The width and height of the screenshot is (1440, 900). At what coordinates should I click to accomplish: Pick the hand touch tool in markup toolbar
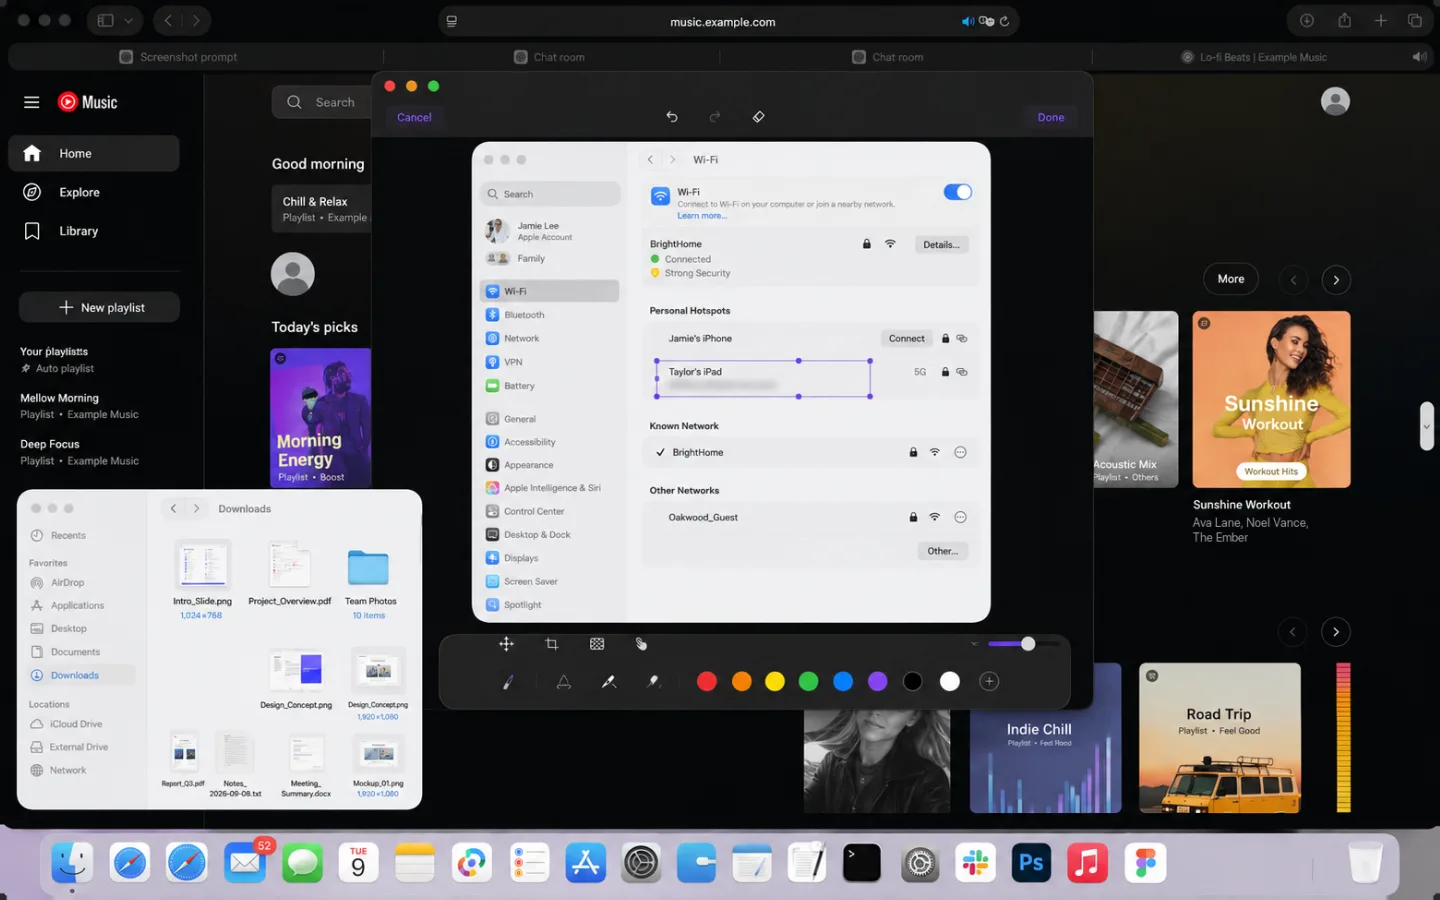(x=641, y=644)
